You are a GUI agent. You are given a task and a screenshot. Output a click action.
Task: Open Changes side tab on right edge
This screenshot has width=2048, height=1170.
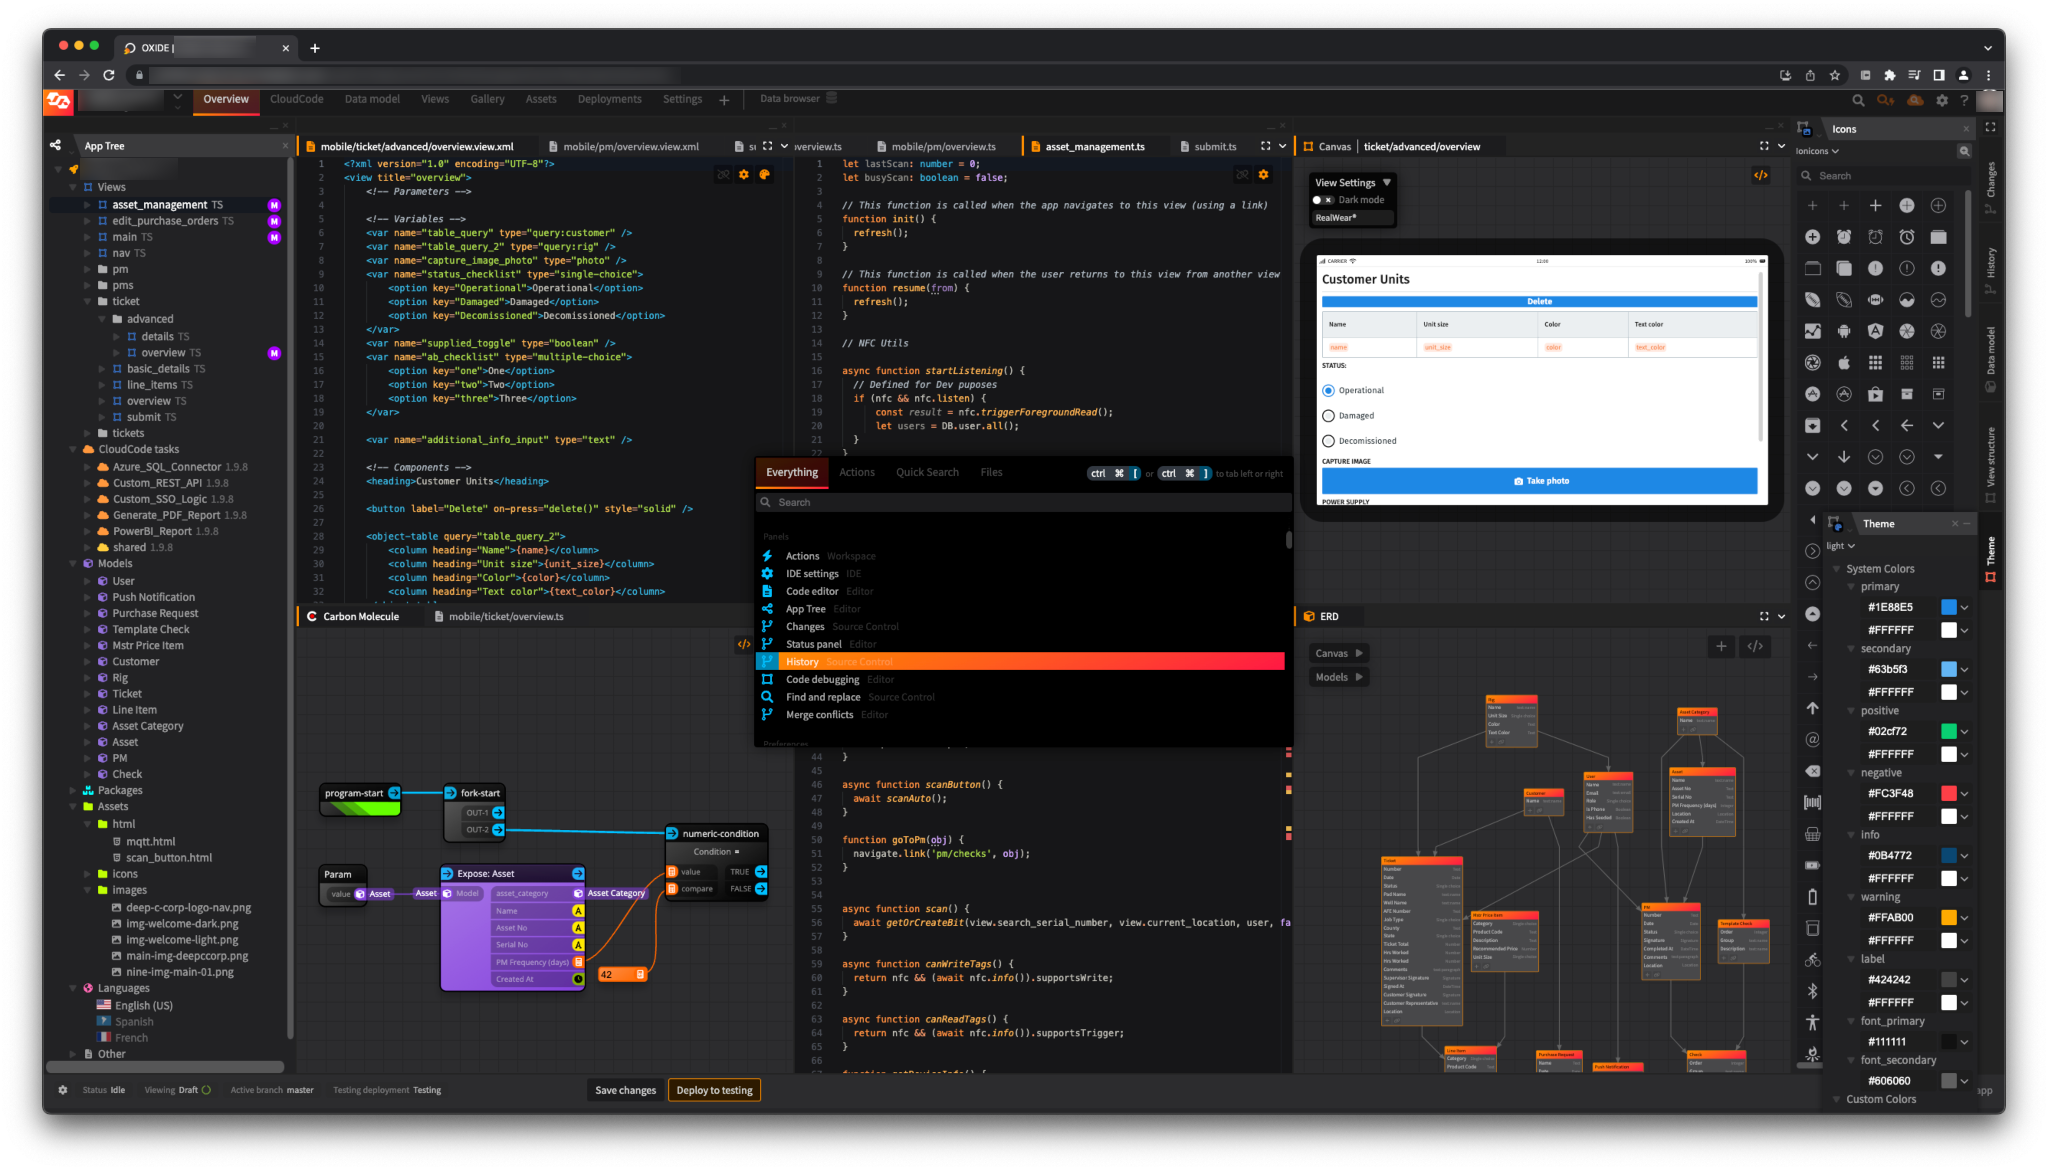[1990, 187]
